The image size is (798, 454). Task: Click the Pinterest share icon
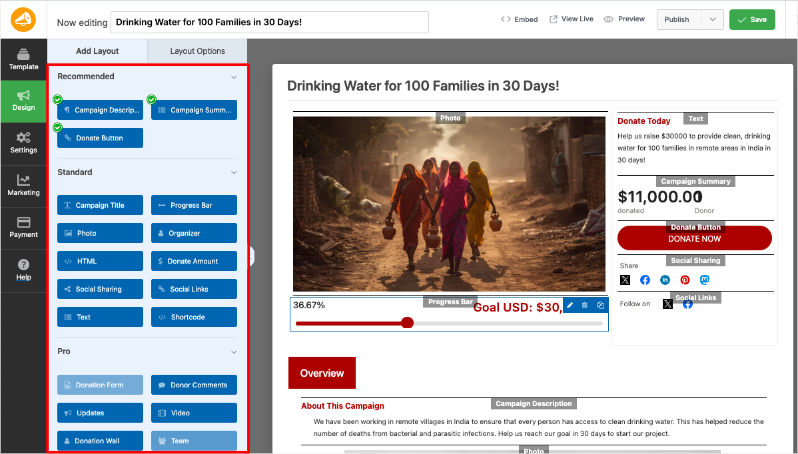click(x=685, y=280)
